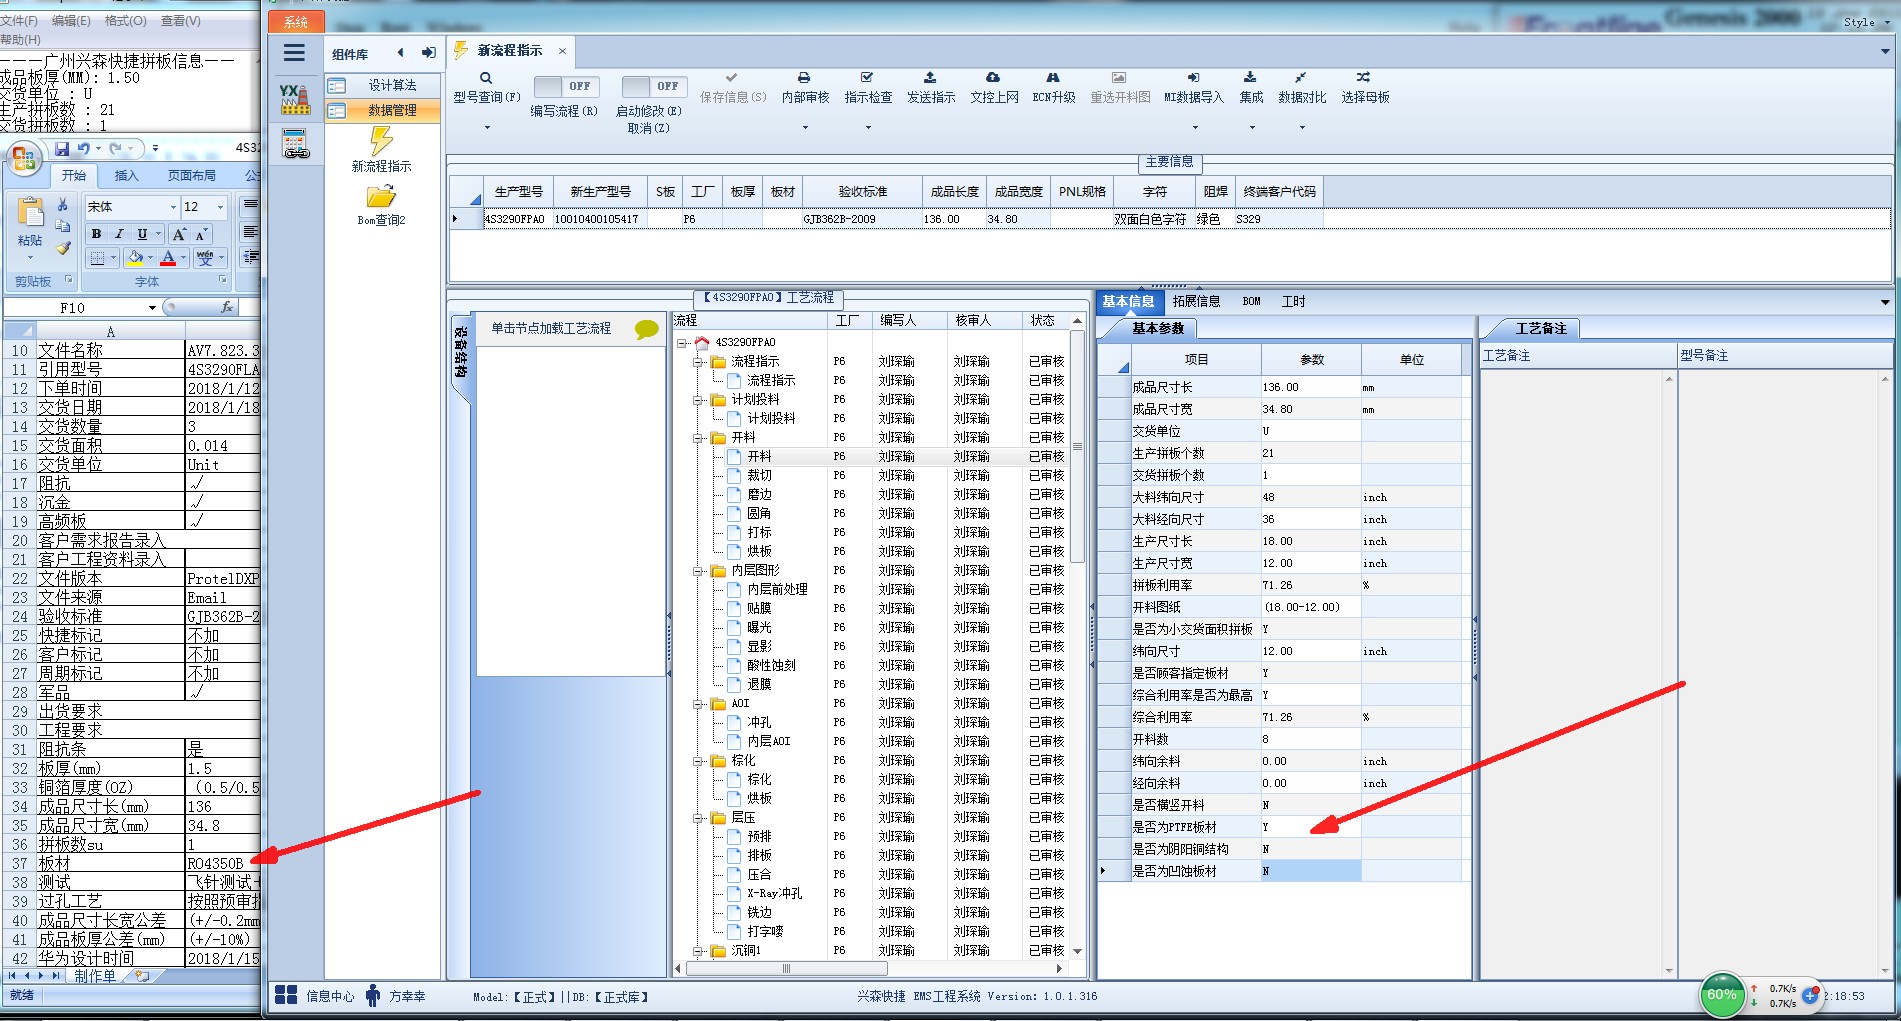Open the calculator link icon in sidebar

[x=295, y=145]
